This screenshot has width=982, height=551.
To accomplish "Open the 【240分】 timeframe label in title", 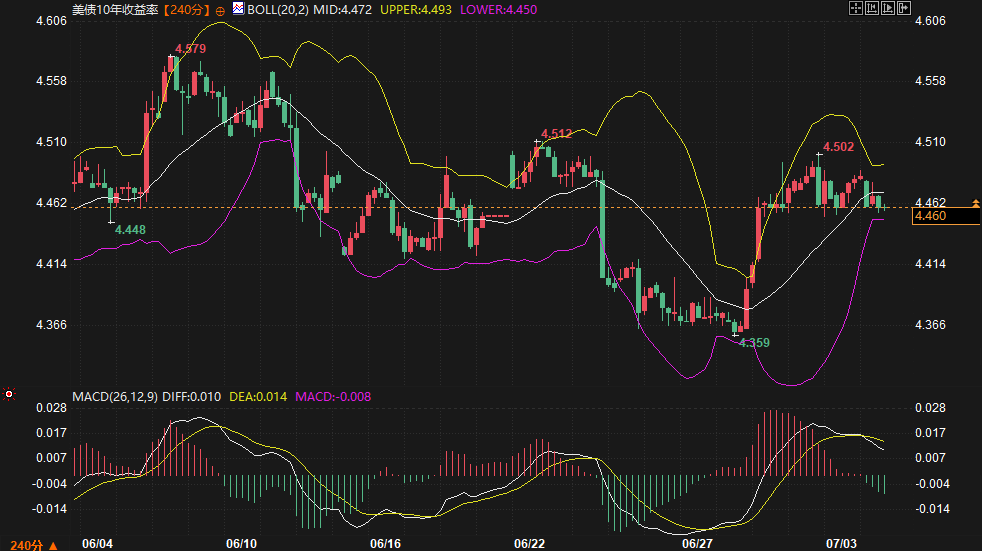I will (186, 9).
